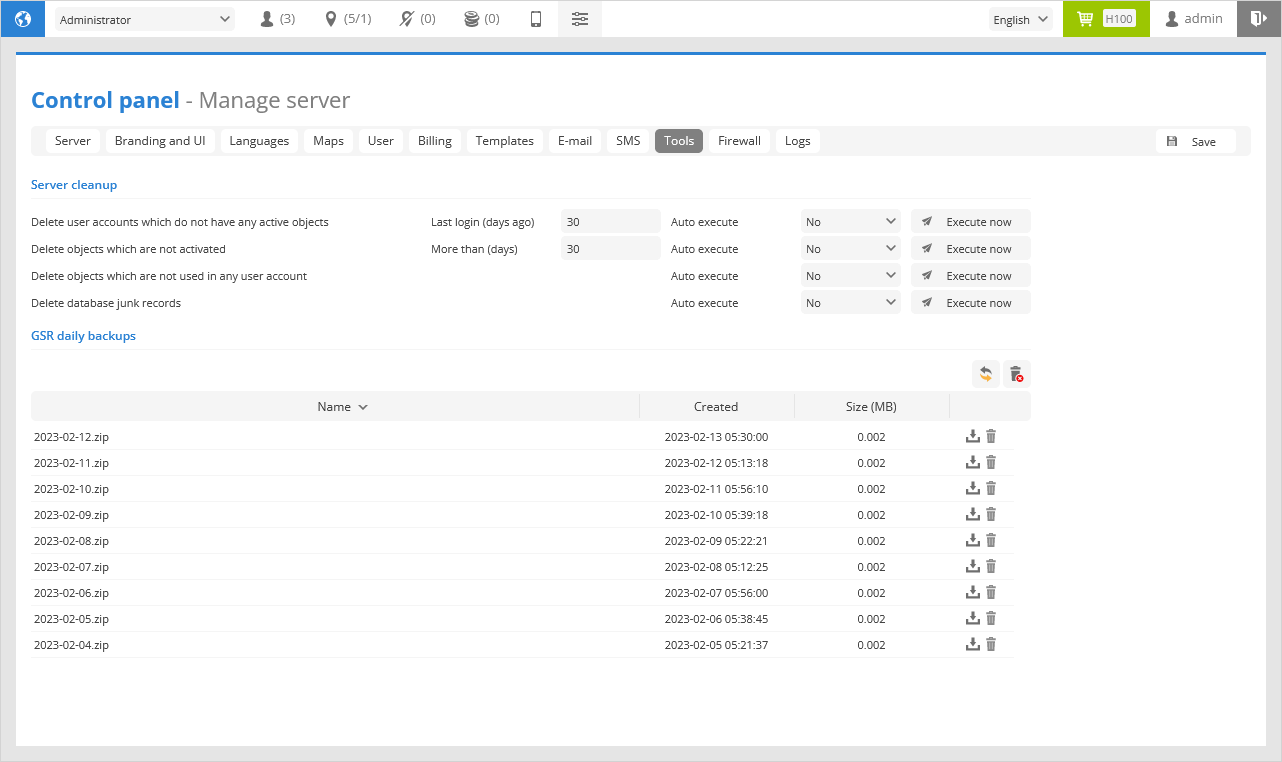Download 2023-02-11.zip backup
Image resolution: width=1282 pixels, height=762 pixels.
click(x=972, y=462)
